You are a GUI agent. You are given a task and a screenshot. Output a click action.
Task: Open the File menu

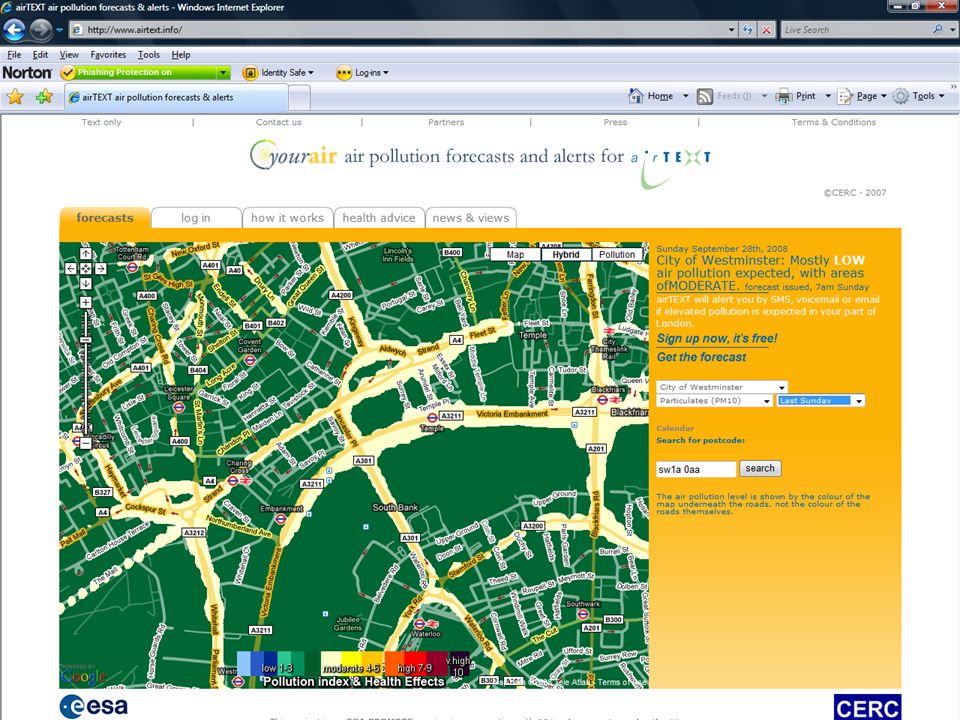click(14, 54)
